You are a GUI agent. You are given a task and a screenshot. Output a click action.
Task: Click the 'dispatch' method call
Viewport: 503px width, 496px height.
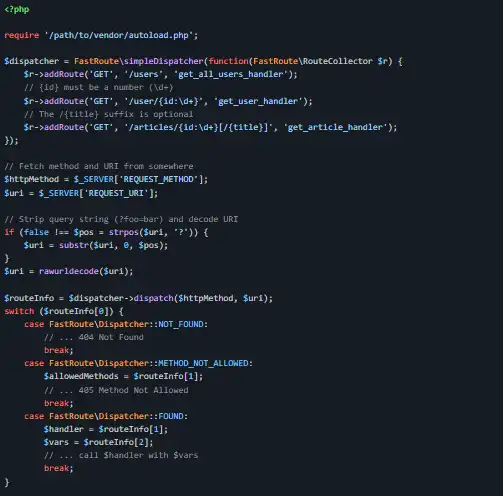point(153,298)
